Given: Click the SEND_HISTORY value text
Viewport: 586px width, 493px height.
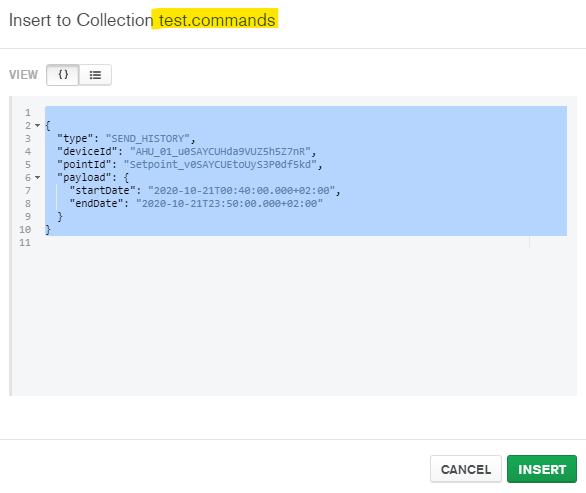Looking at the screenshot, I should 148,139.
